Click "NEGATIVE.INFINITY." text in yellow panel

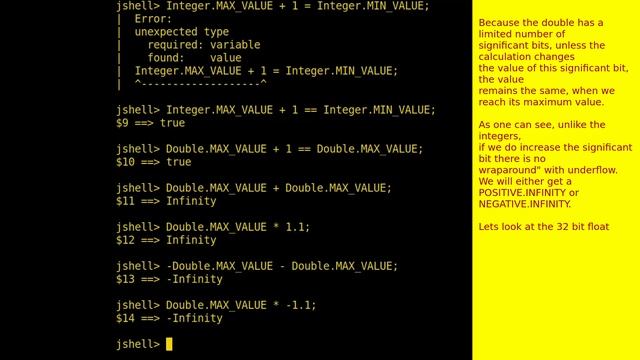(524, 204)
